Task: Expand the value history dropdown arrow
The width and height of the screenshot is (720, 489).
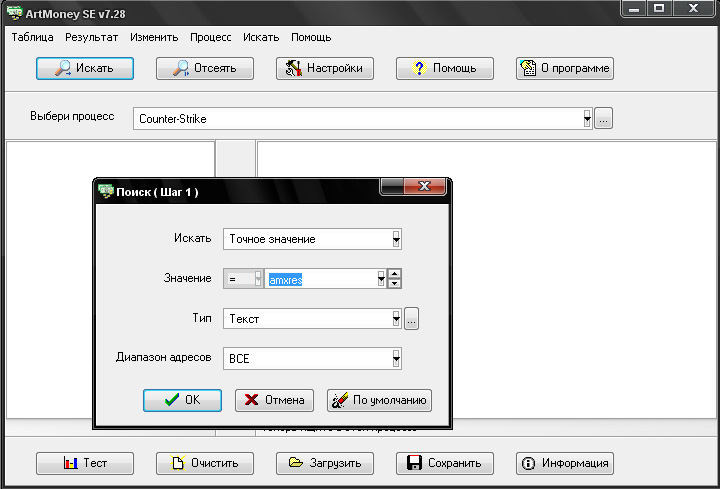Action: tap(381, 279)
